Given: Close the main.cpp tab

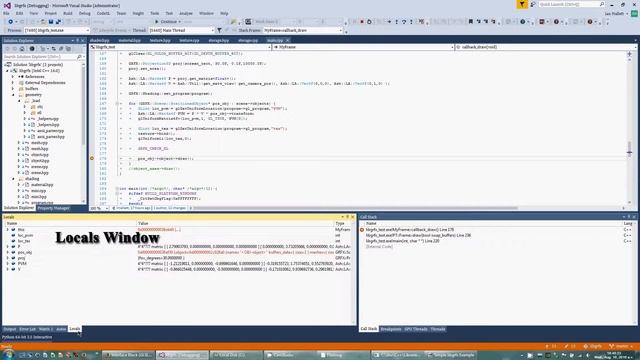Looking at the screenshot, I should [288, 40].
